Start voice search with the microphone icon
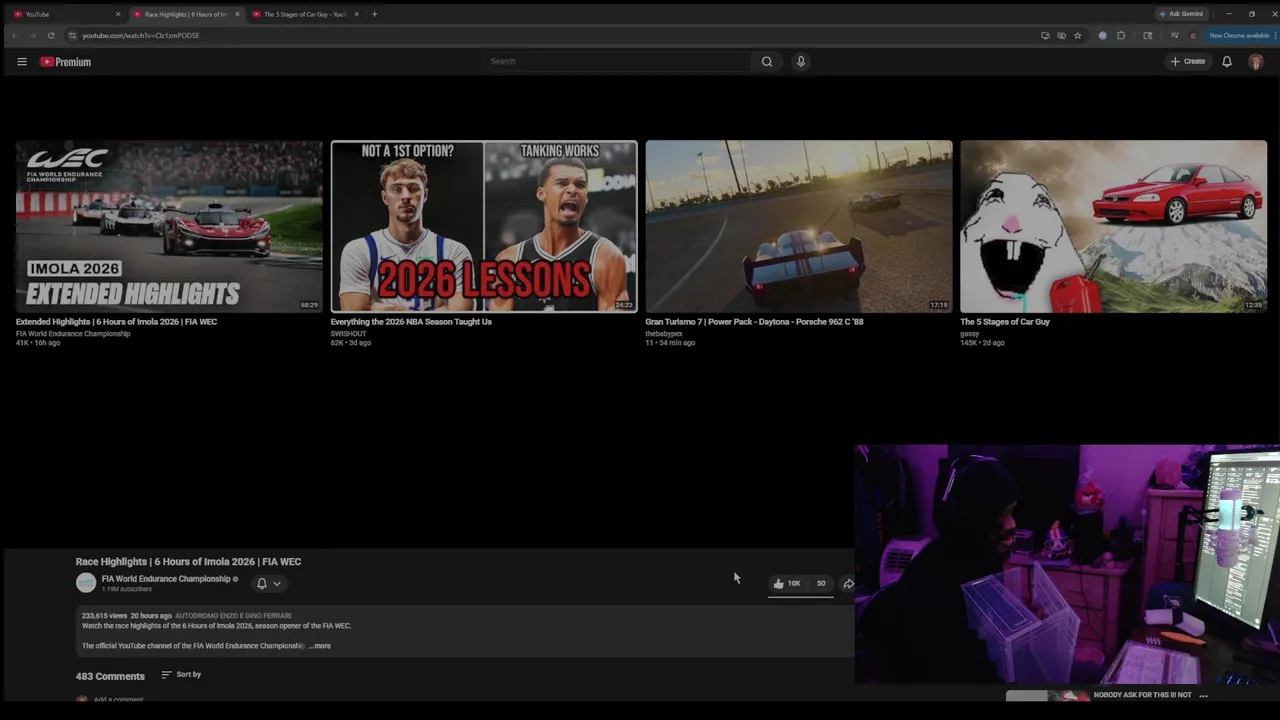Screen dimensions: 1280x720 (x=801, y=62)
